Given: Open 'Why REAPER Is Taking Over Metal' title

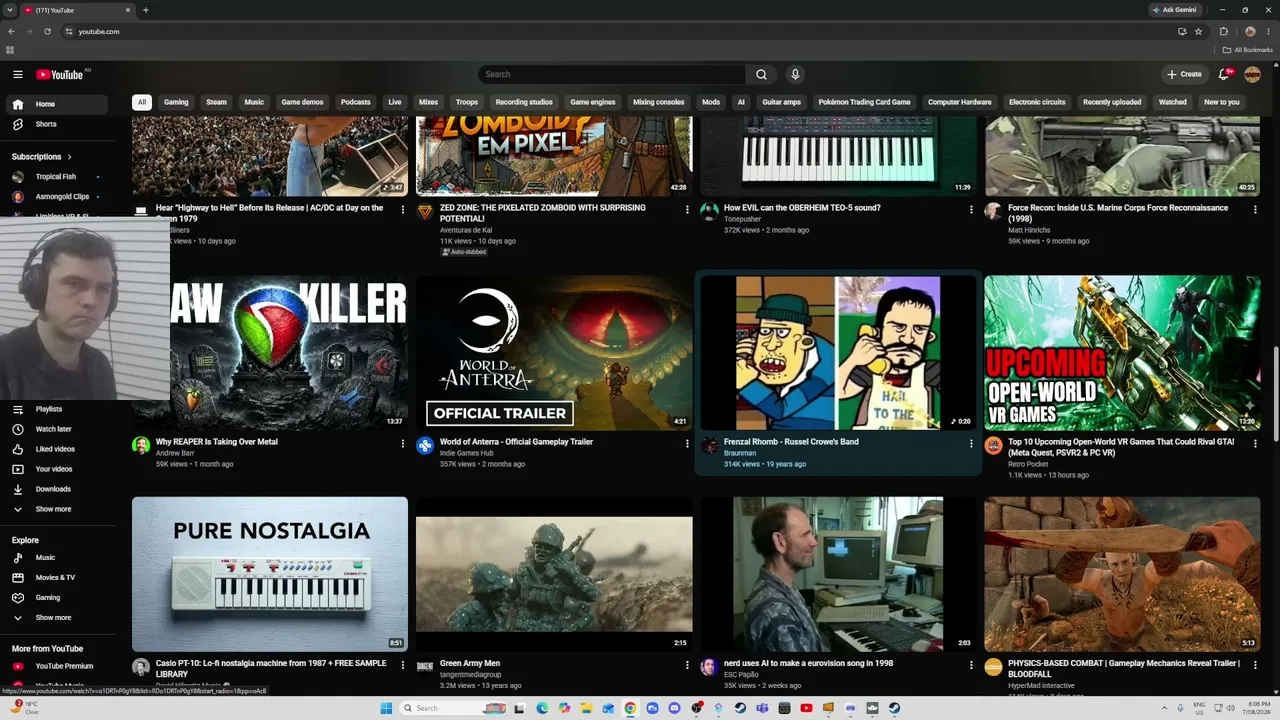Looking at the screenshot, I should point(217,442).
